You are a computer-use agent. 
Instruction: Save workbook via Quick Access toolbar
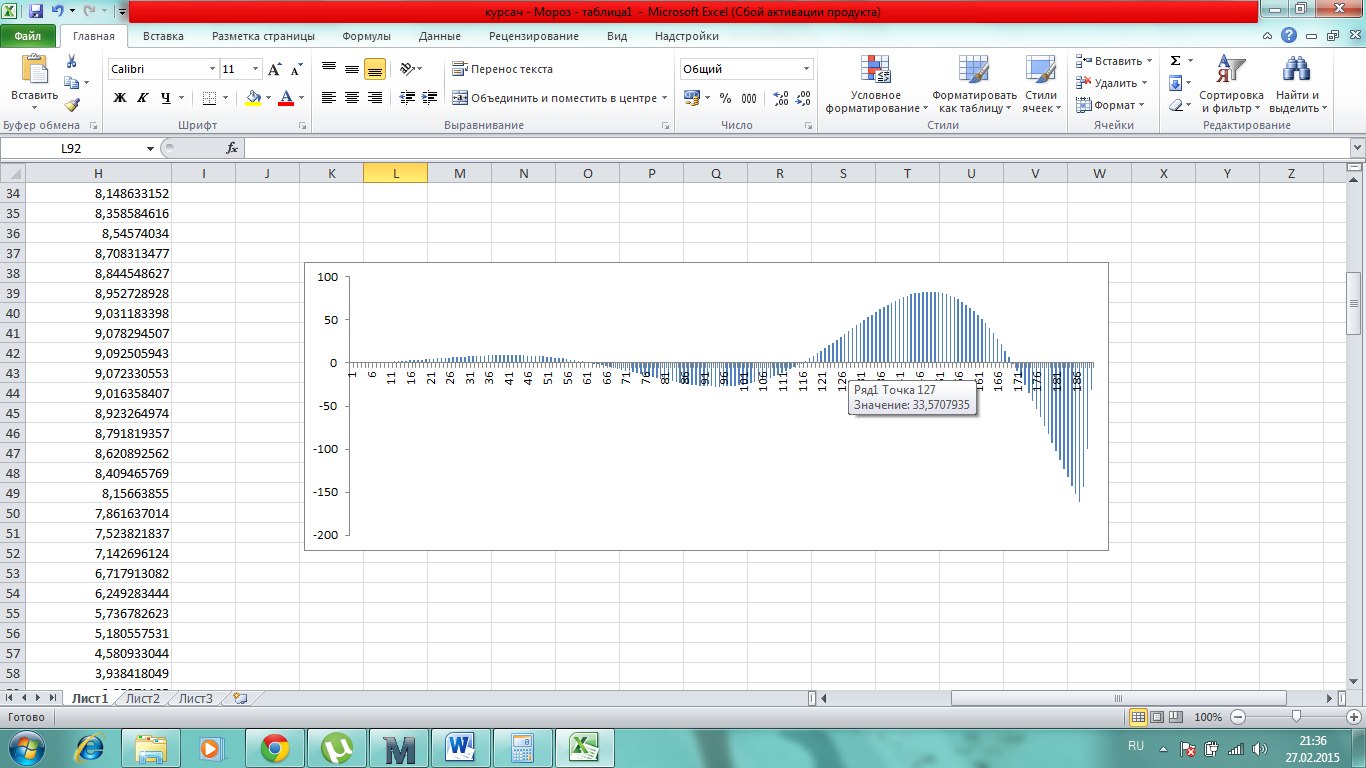click(x=36, y=12)
